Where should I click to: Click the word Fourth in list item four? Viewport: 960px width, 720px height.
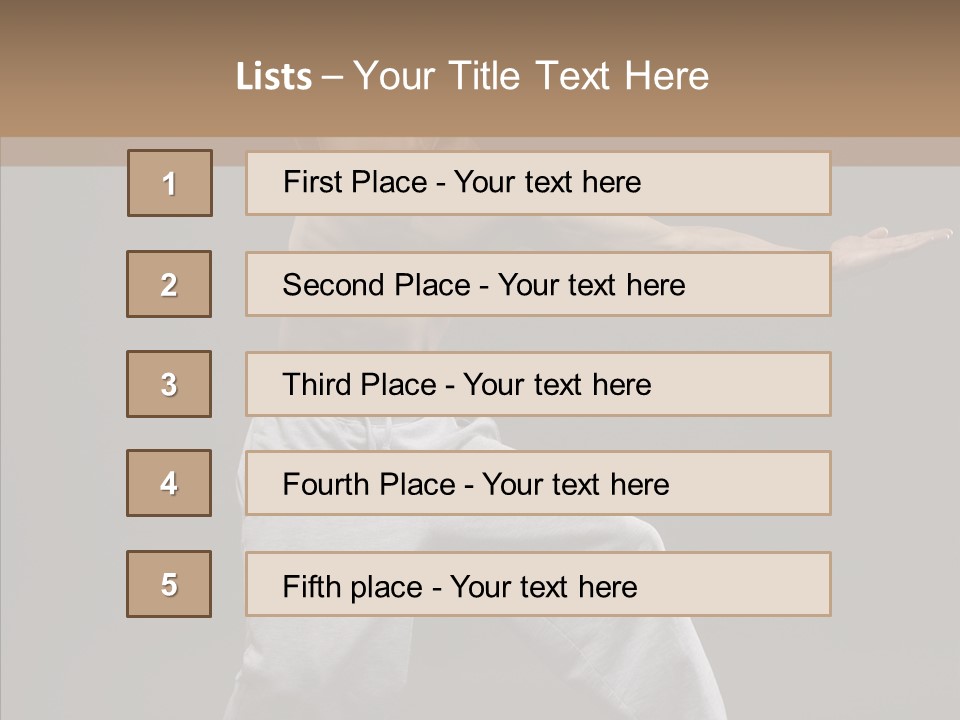[328, 485]
